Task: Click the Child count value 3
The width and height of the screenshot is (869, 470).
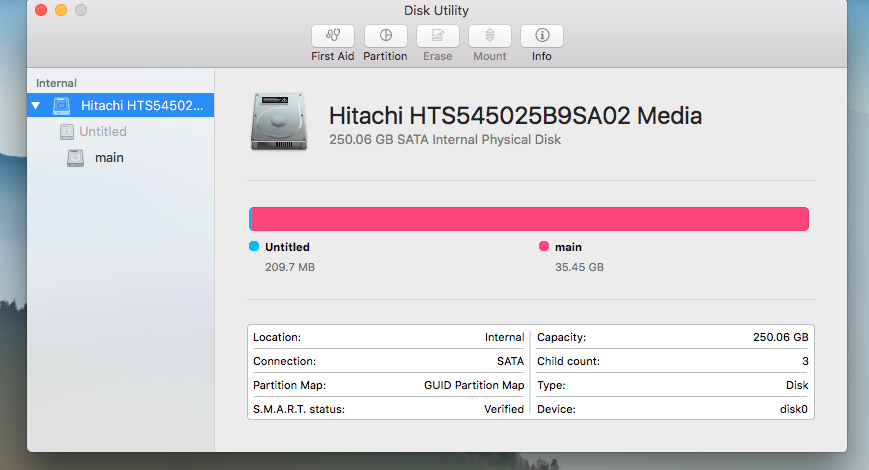Action: 805,361
